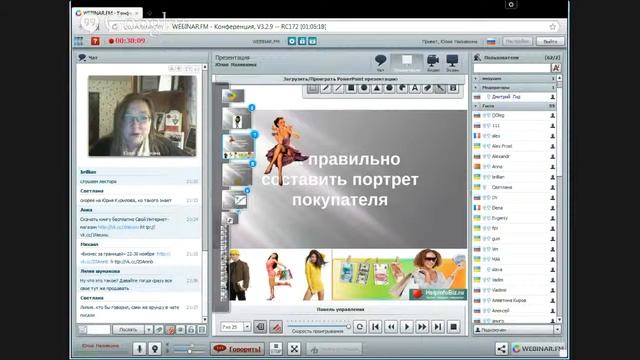640x360 pixels.
Task: Click the STOP icon next to Говорить
Action: (x=276, y=349)
